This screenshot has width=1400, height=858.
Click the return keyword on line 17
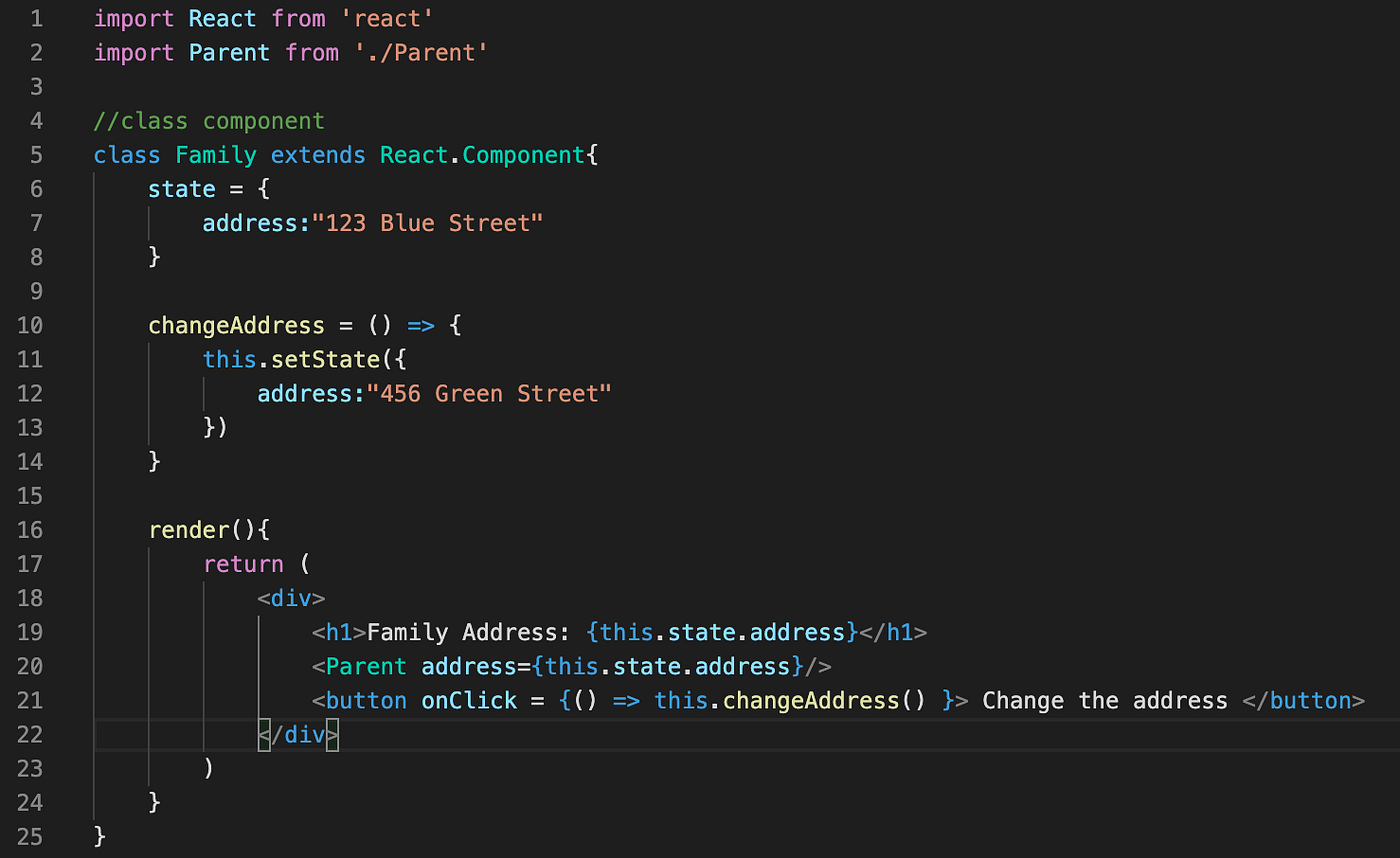point(243,563)
